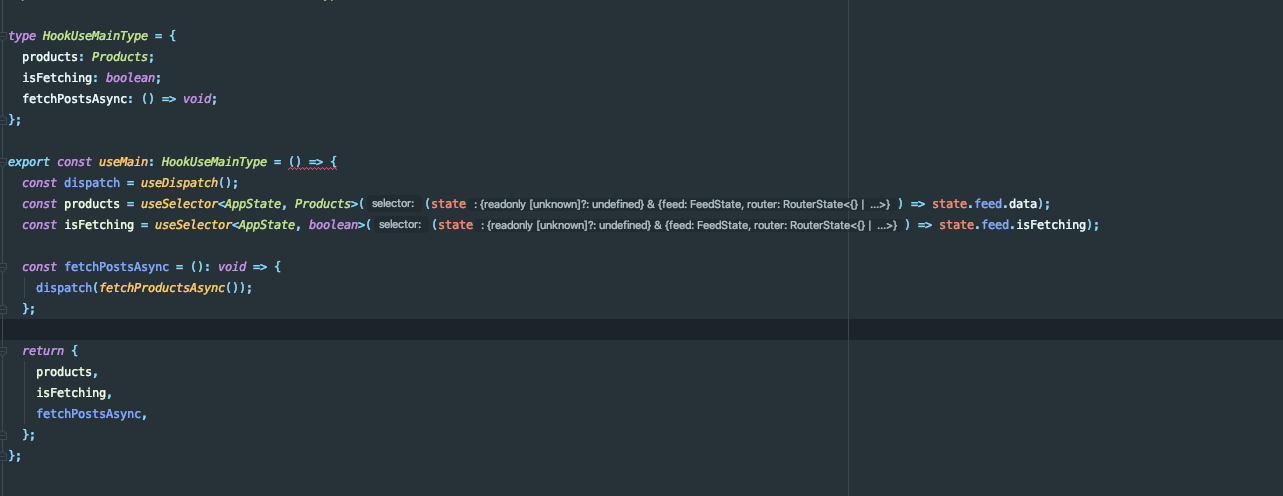
Task: Collapse the HookUseMainType type block fold marker
Action: pos(4,36)
